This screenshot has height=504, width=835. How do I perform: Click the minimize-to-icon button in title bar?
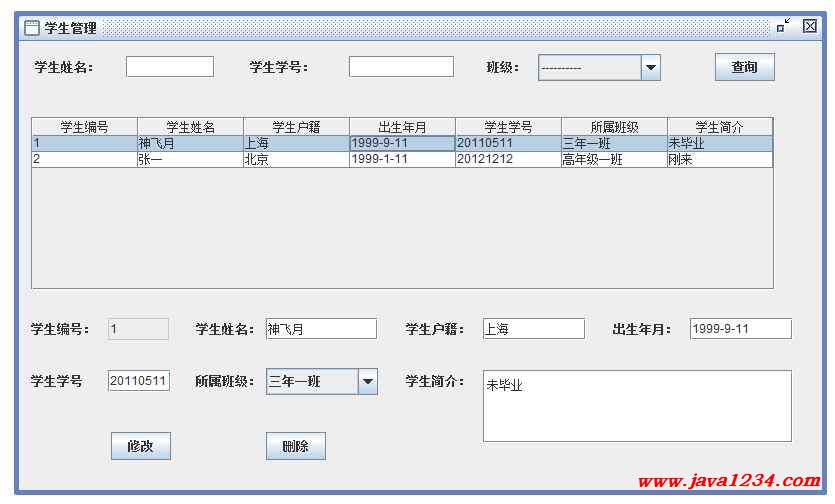[783, 26]
